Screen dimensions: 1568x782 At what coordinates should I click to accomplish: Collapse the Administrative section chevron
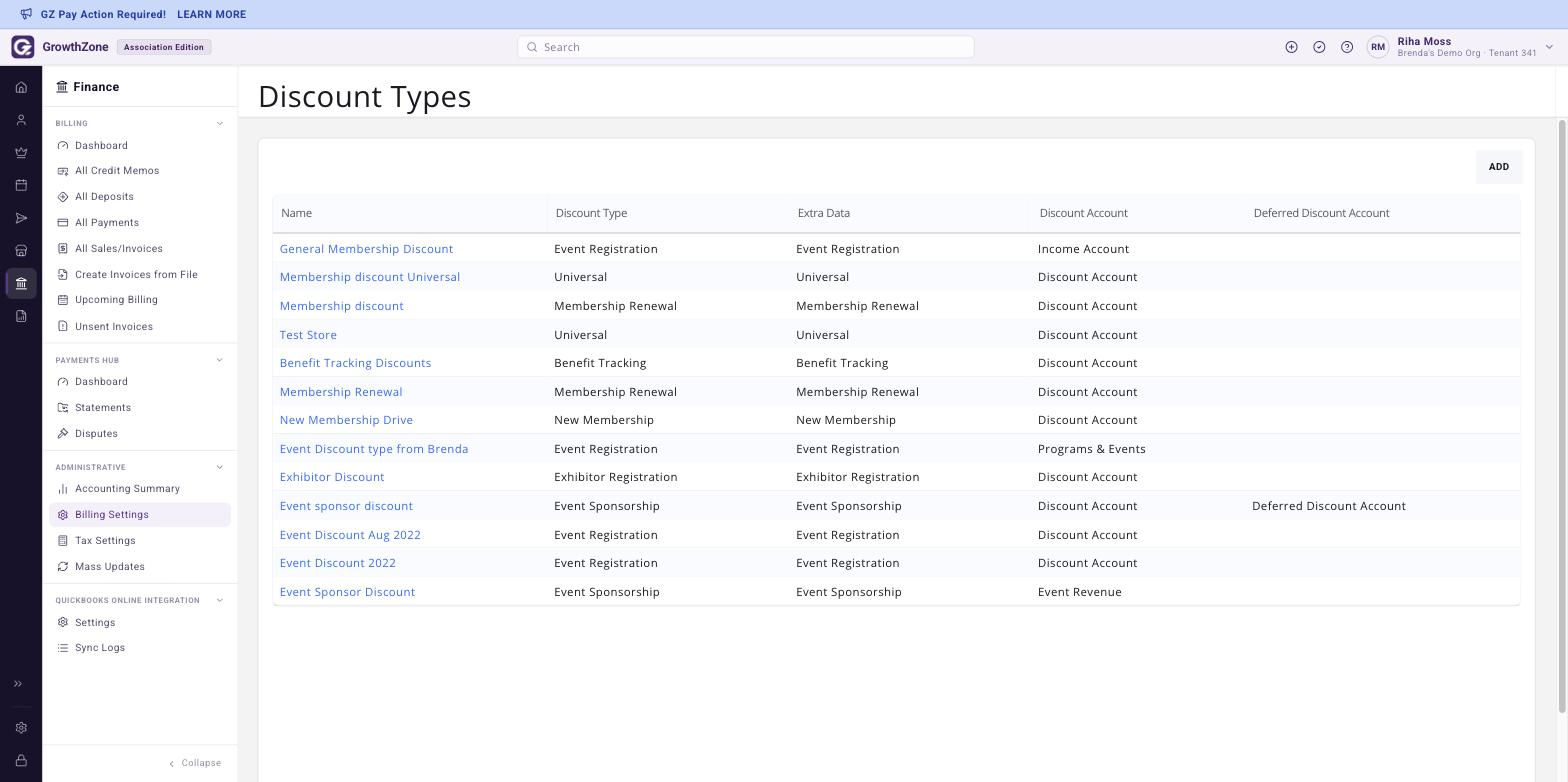[220, 467]
